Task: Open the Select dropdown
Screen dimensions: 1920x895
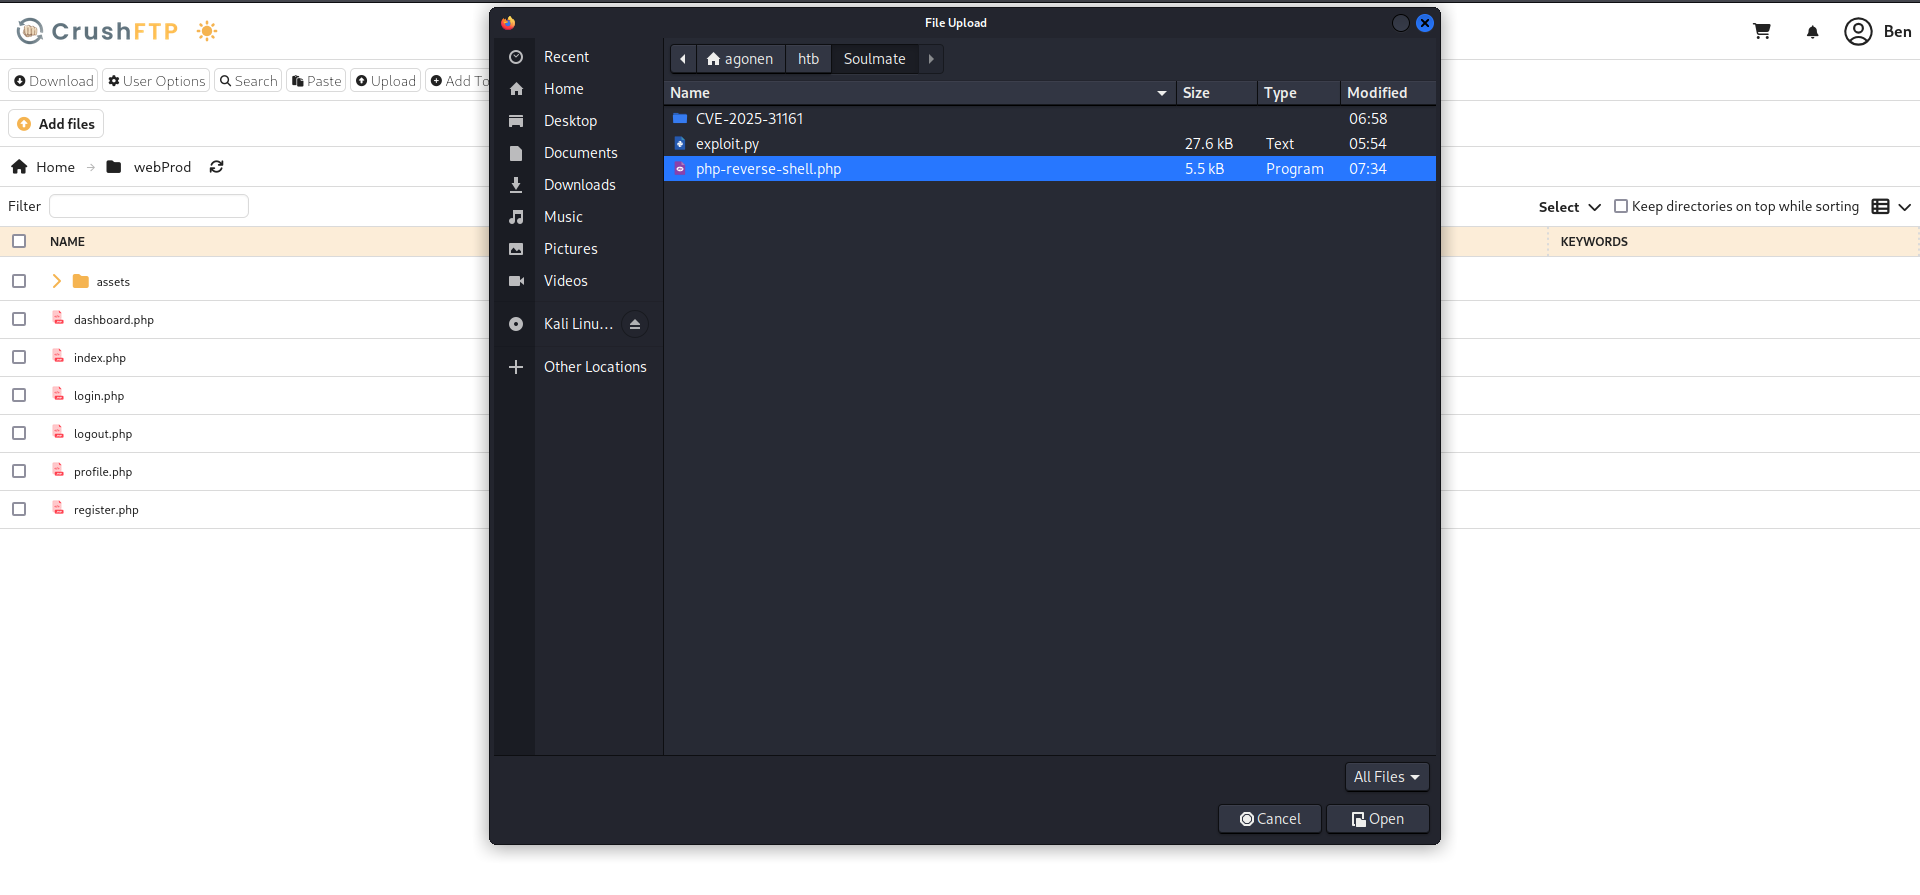Action: (1569, 207)
